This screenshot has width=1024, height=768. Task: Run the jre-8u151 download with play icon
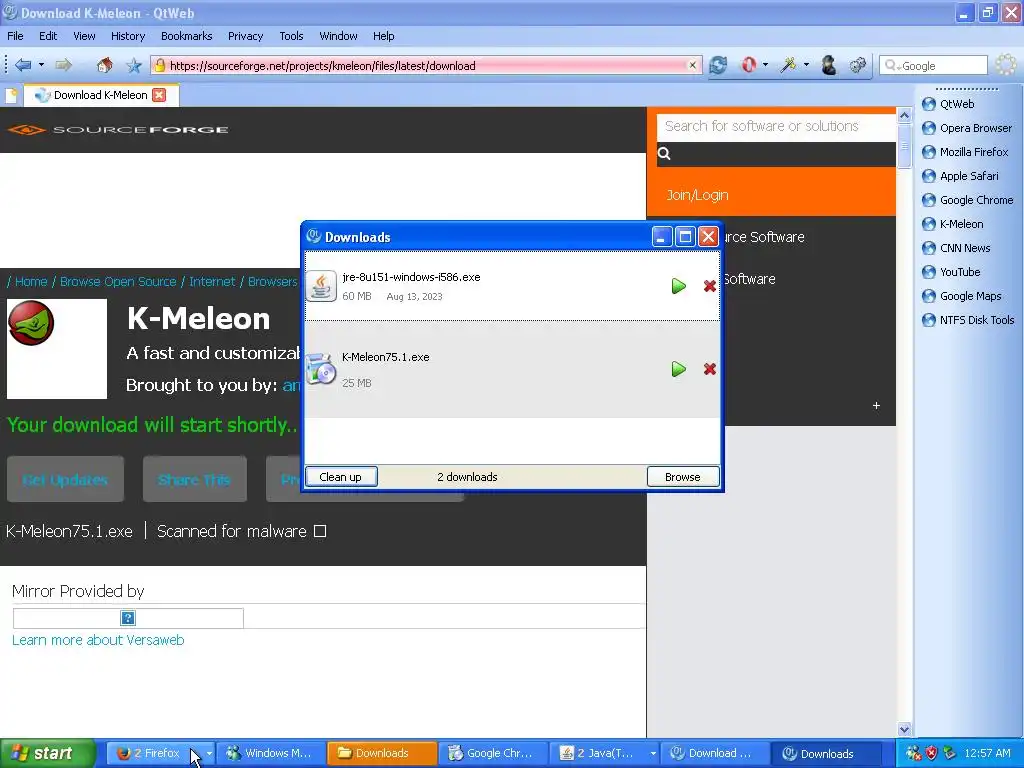[x=679, y=286]
